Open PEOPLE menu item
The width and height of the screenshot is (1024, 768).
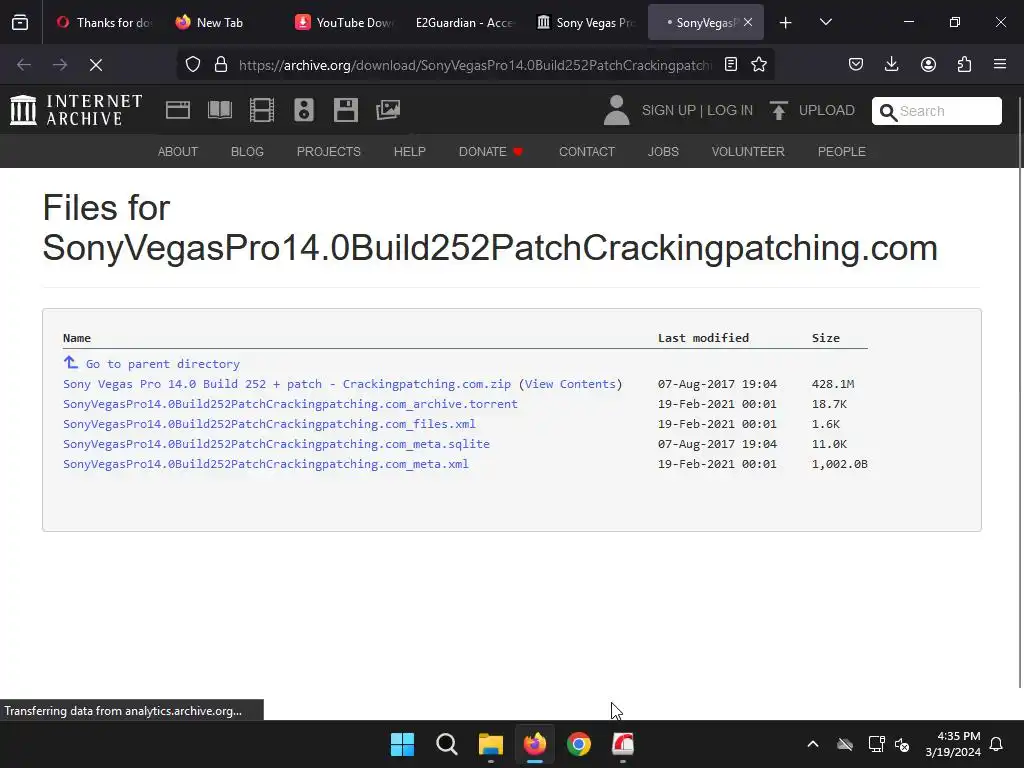(x=841, y=152)
